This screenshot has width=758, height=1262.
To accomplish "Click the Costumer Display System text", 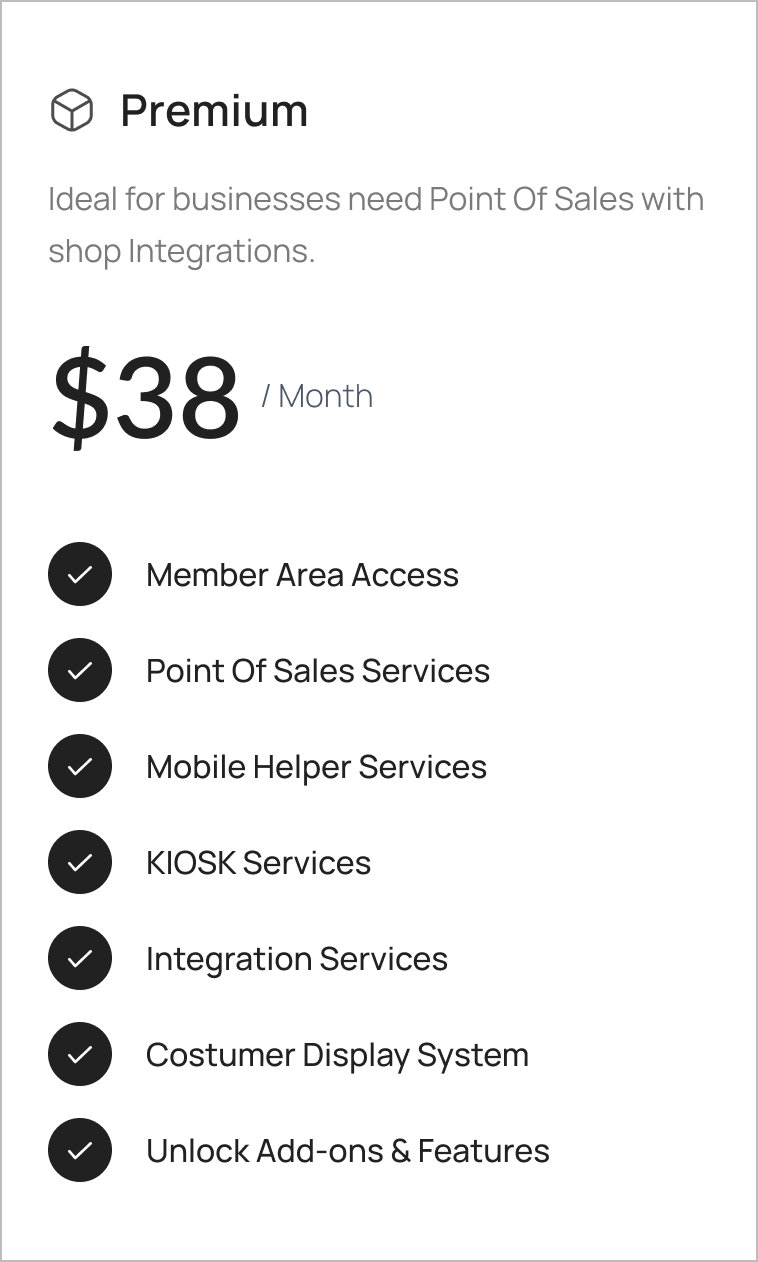I will (x=337, y=1055).
